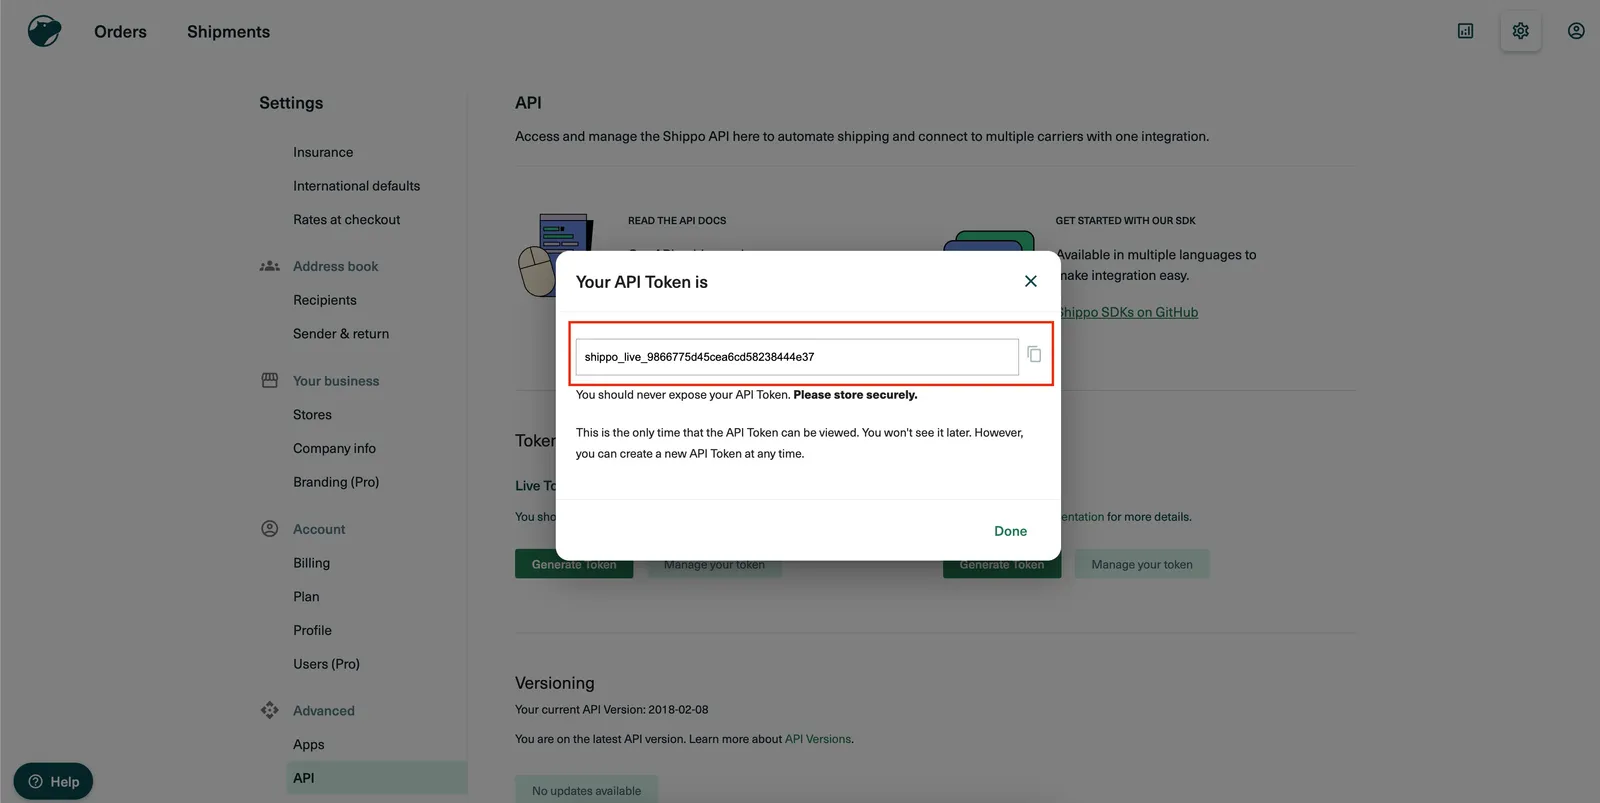
Task: Go to Shipments in the top navigation
Action: (x=228, y=32)
